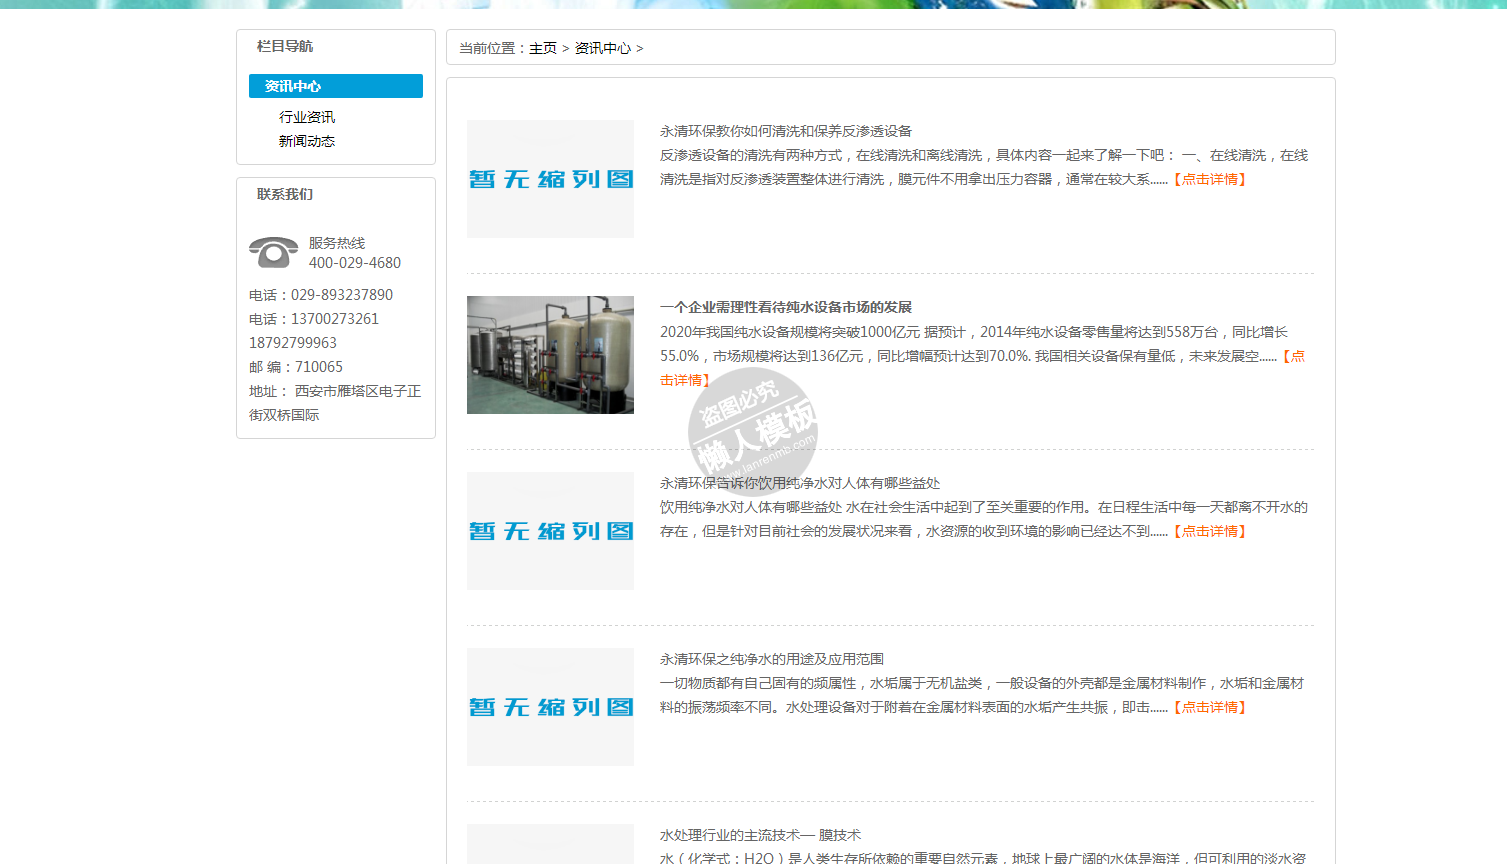This screenshot has width=1507, height=864.
Task: Click 点击详情 for the 纯净水用途 article
Action: [1210, 707]
